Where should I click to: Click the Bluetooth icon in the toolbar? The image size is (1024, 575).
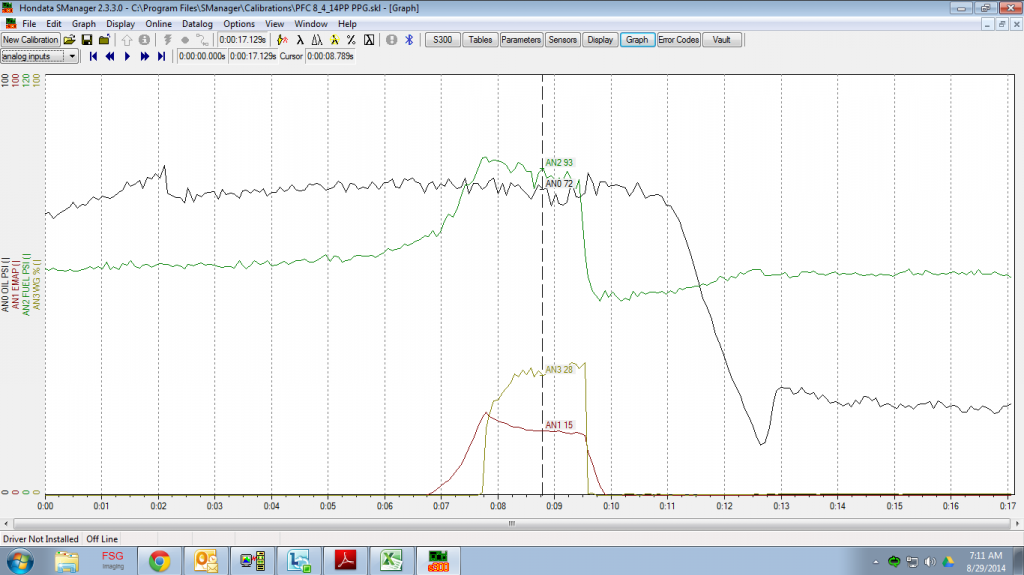click(408, 40)
